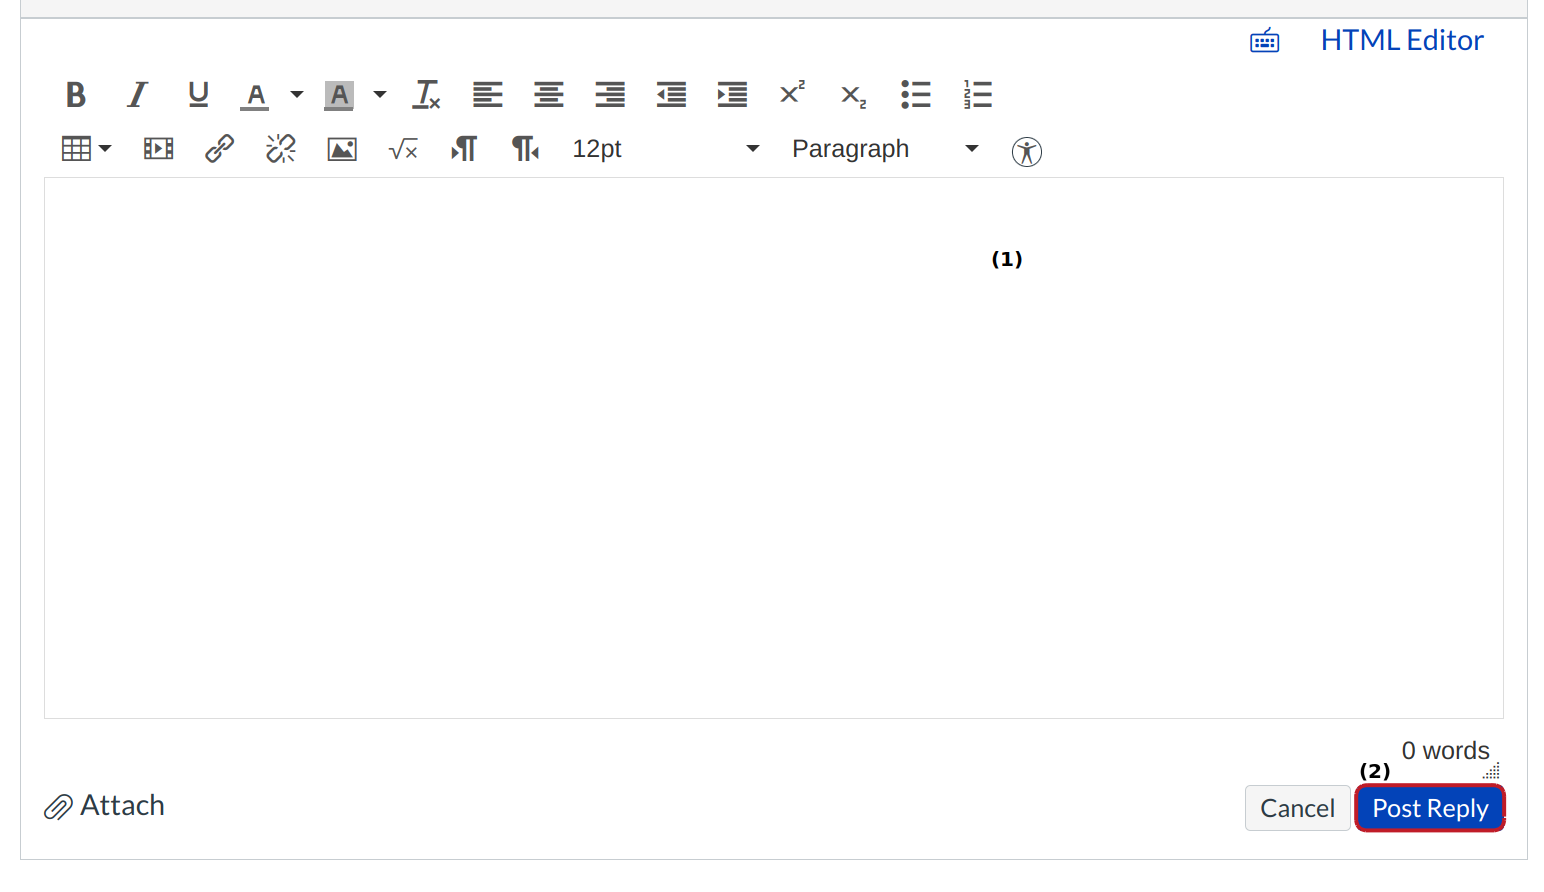Open the keyboard shortcuts help icon
This screenshot has width=1544, height=892.
pyautogui.click(x=1264, y=40)
